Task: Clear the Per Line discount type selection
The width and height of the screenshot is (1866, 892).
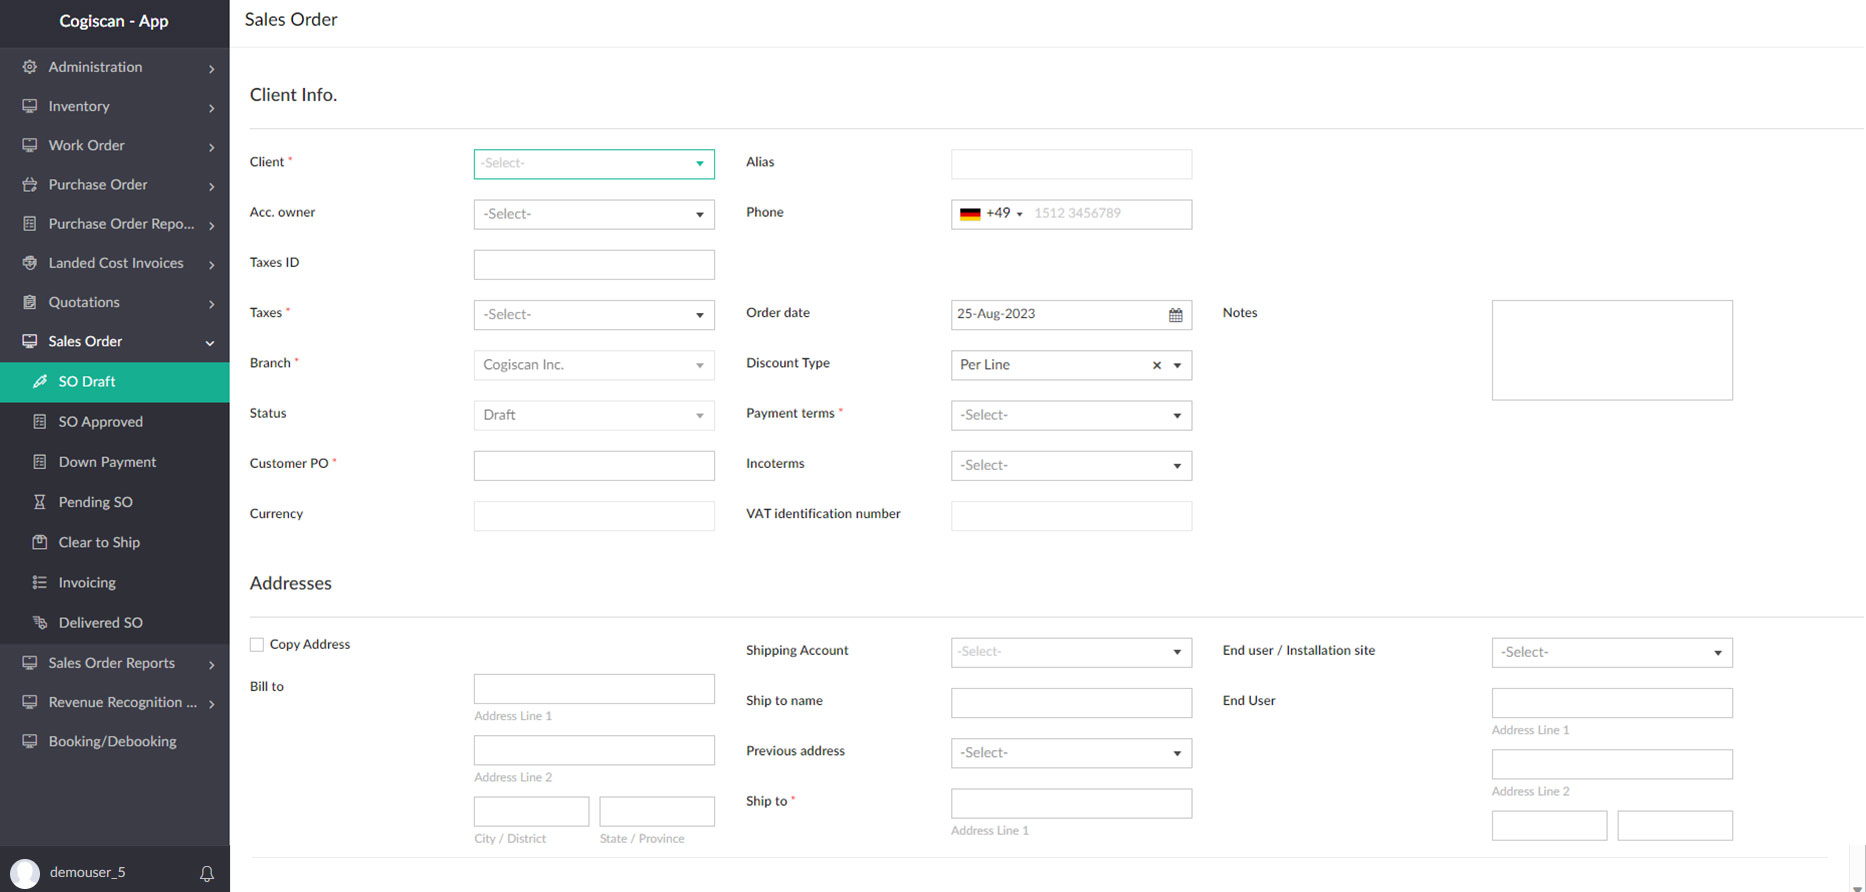Action: pos(1156,366)
